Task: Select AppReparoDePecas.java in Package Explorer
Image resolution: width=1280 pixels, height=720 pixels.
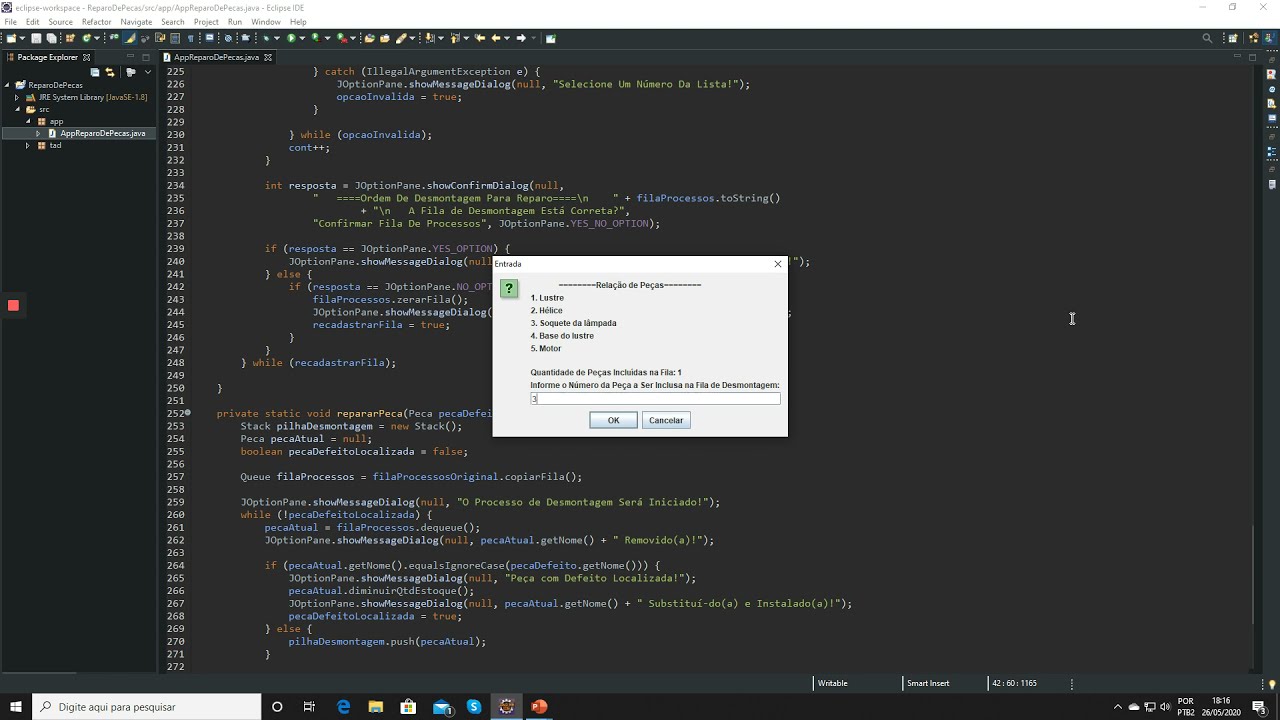Action: click(102, 133)
